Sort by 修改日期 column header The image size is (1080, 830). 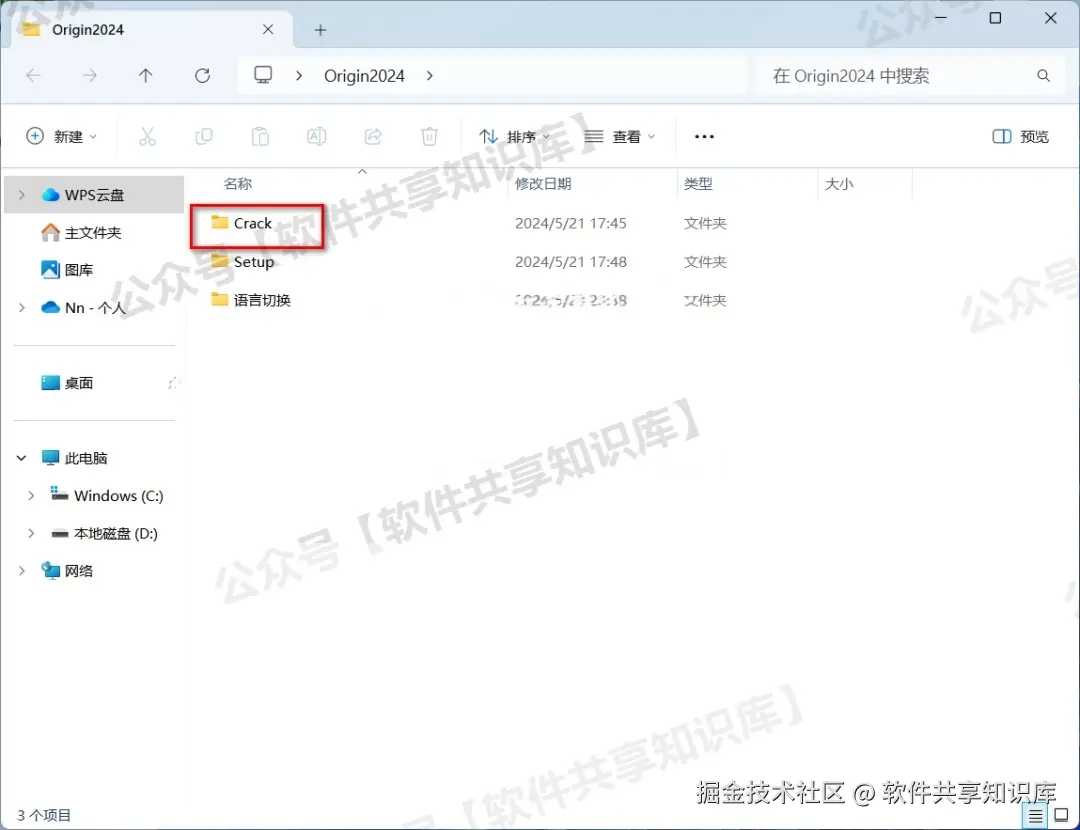543,184
